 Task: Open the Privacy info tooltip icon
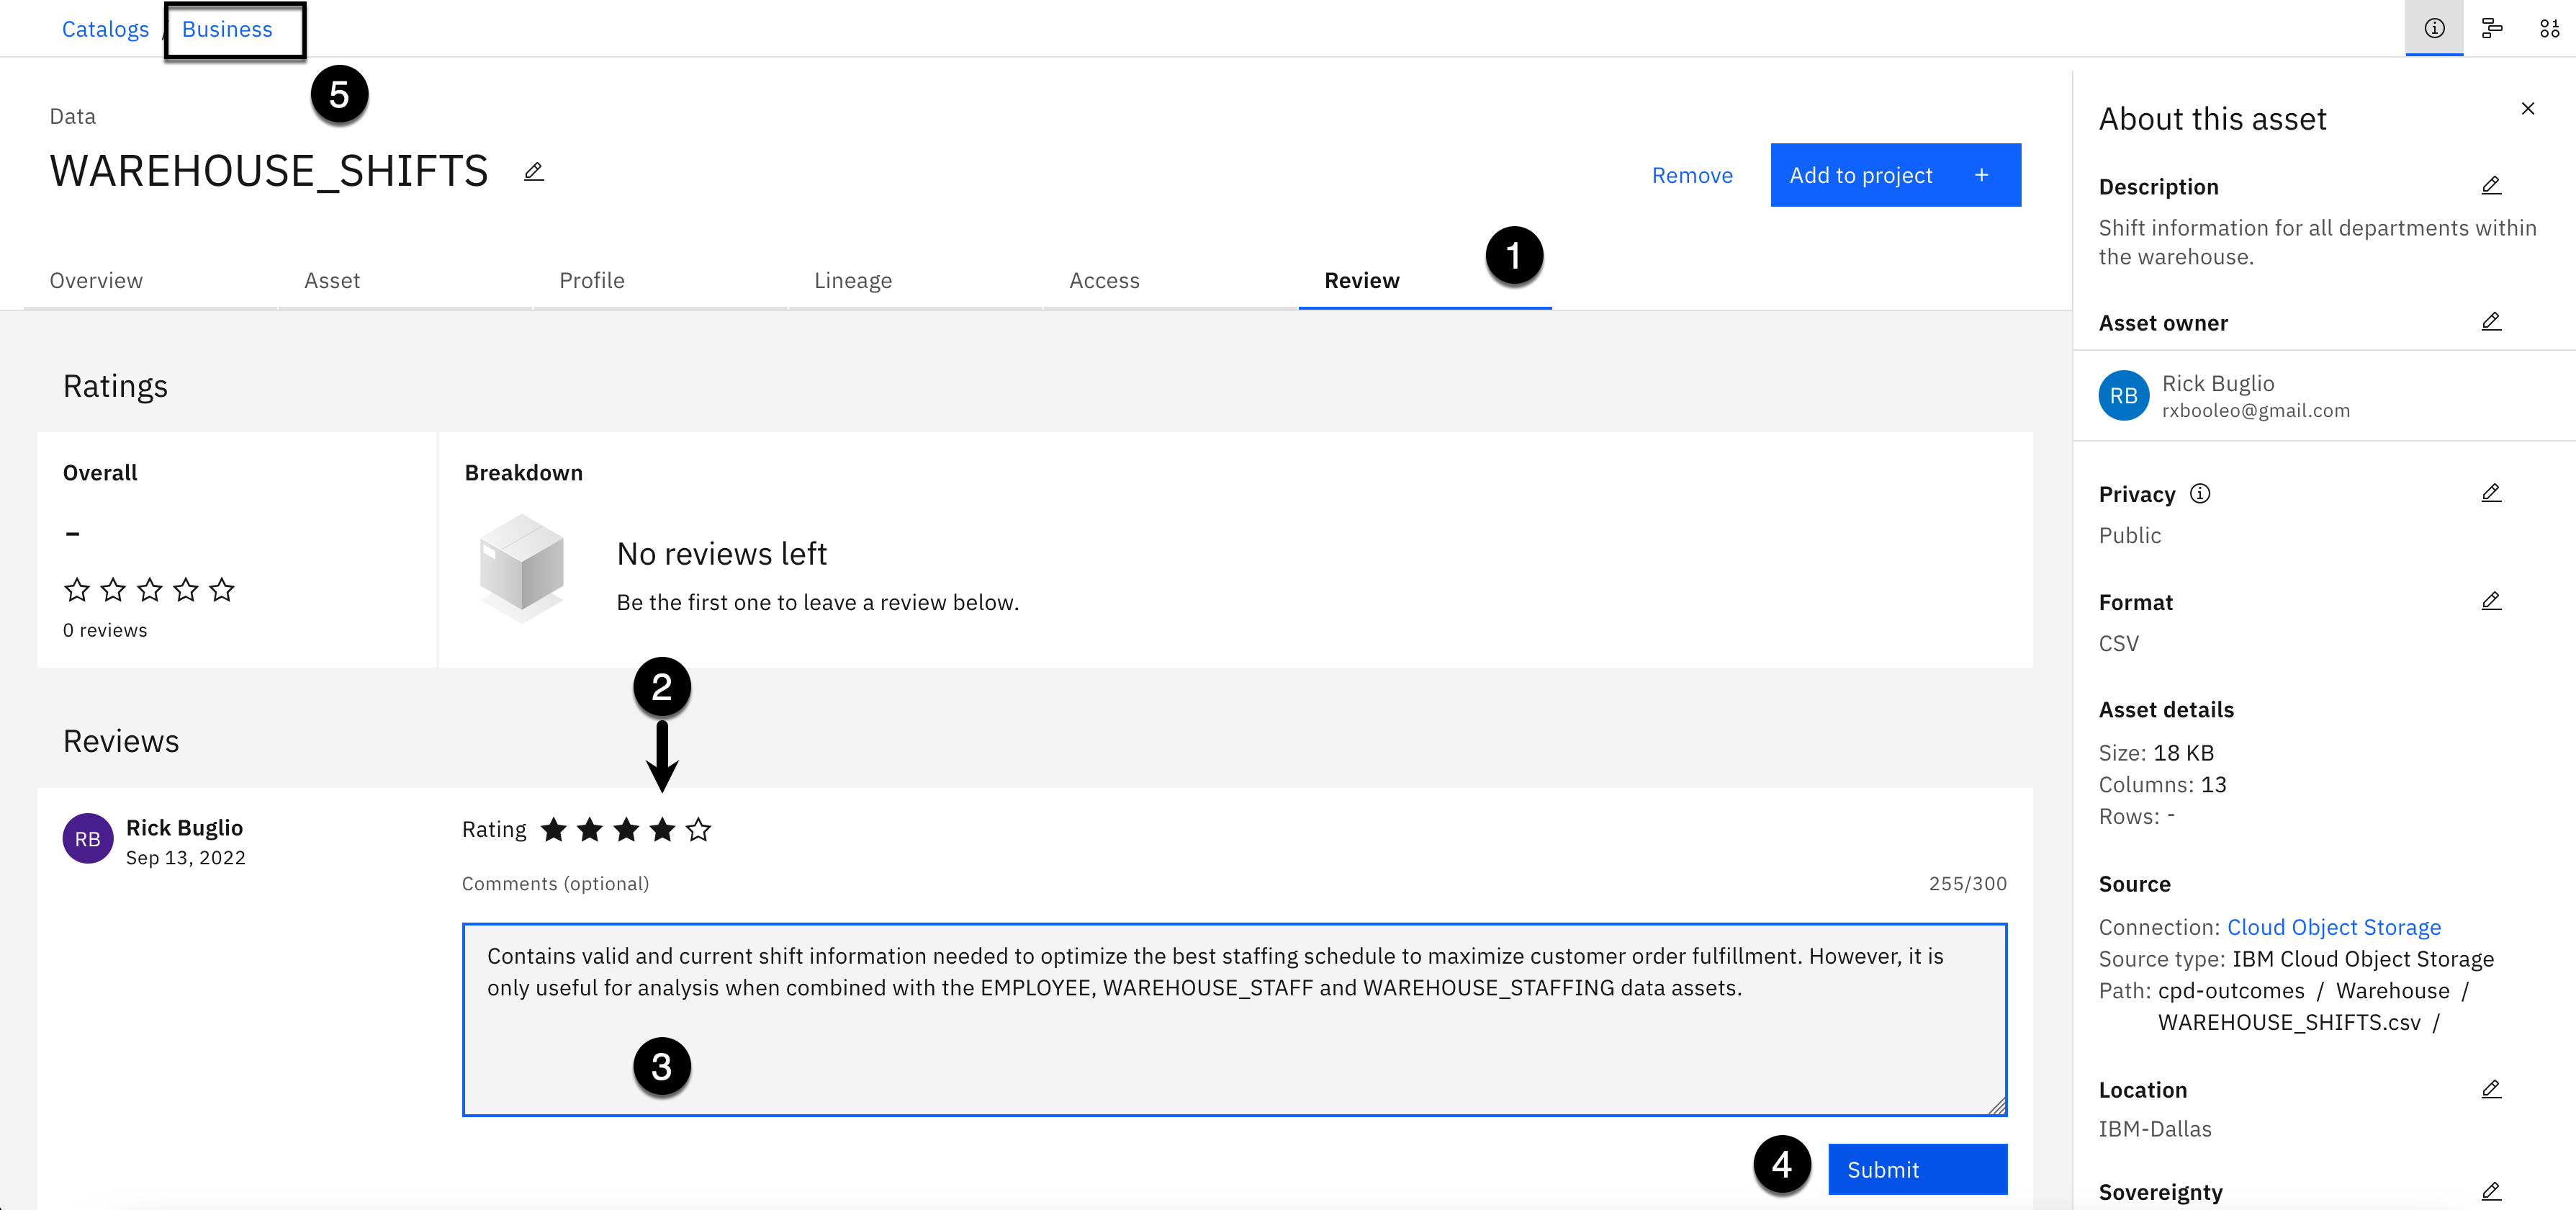click(2200, 493)
